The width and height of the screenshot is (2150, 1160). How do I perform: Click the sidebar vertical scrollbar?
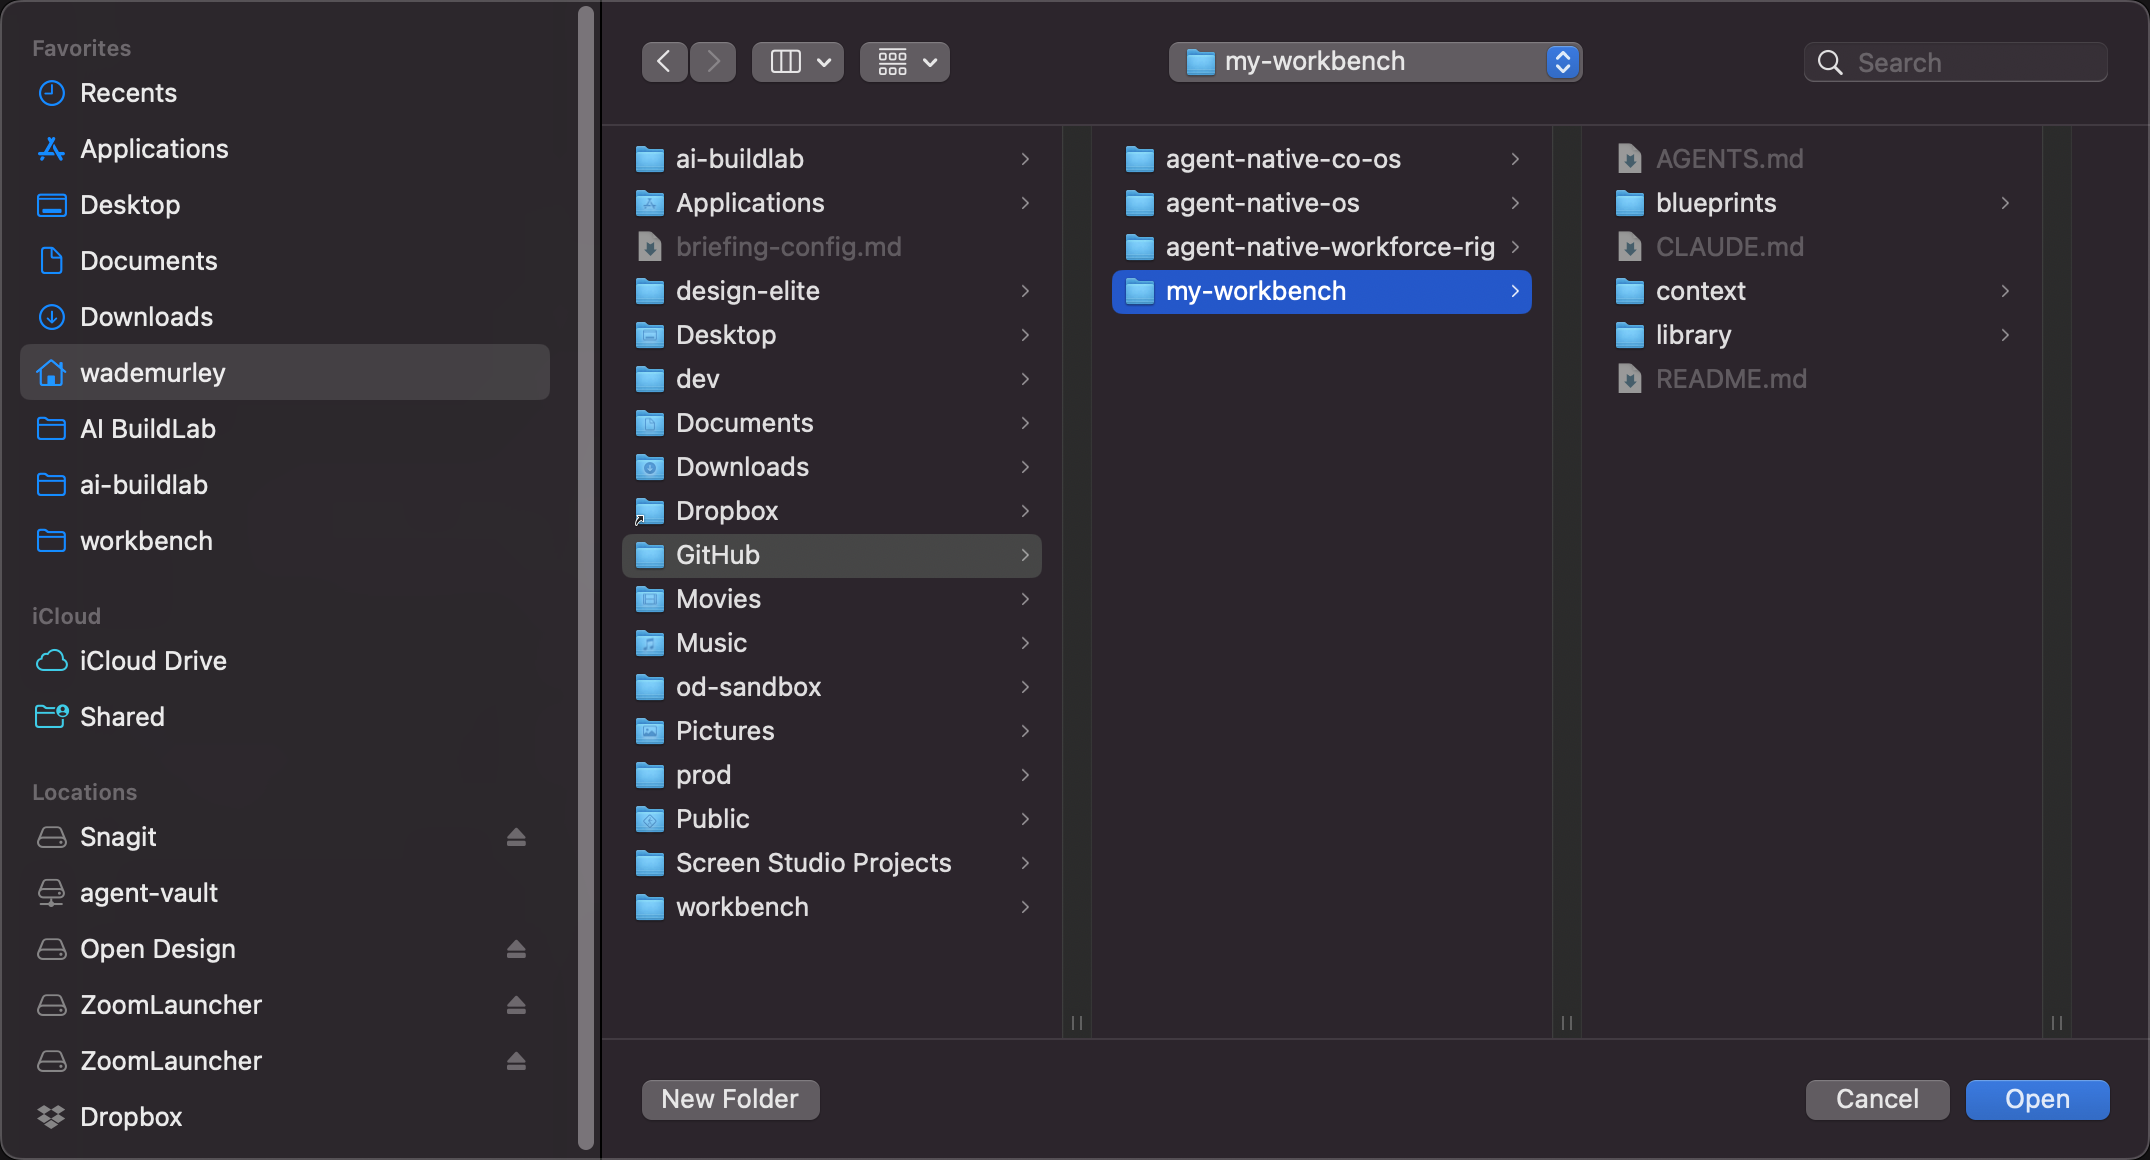[x=586, y=578]
